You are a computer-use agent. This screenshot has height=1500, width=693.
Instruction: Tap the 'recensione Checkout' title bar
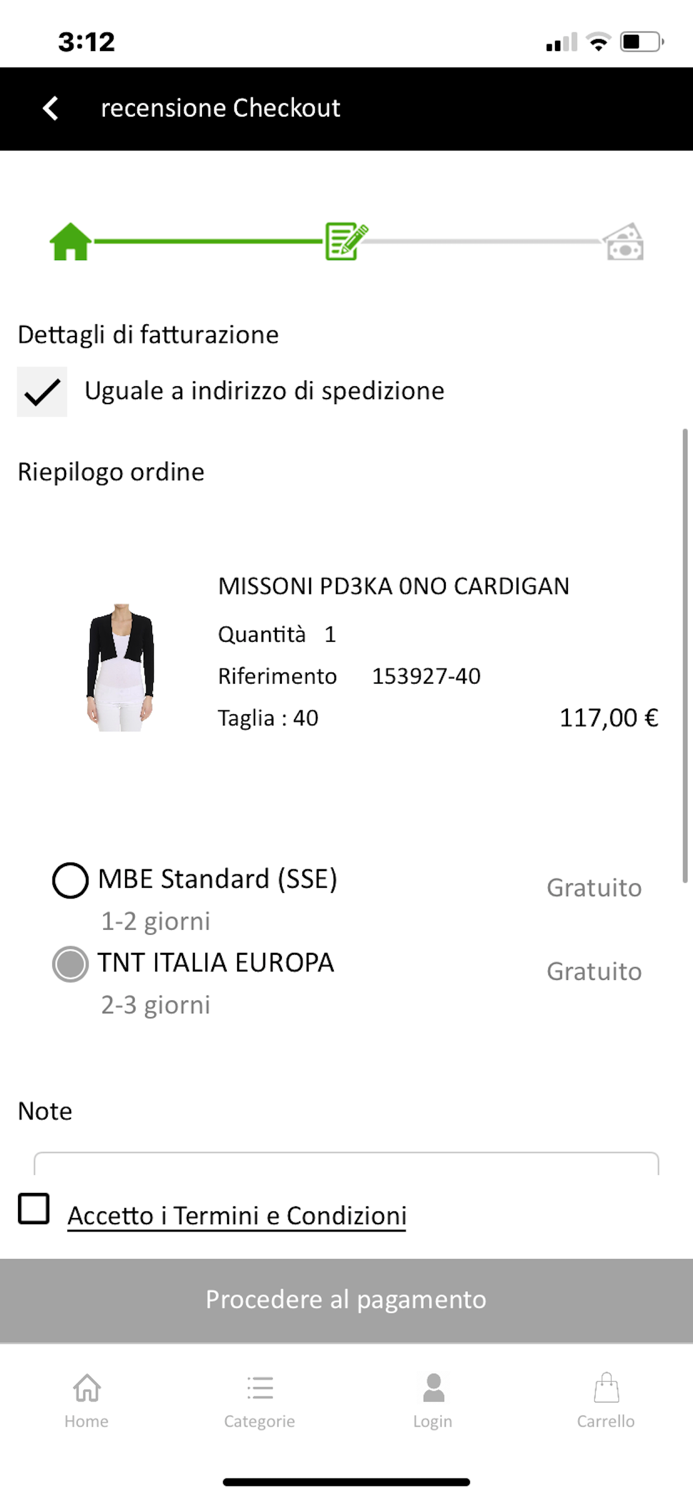pyautogui.click(x=220, y=107)
